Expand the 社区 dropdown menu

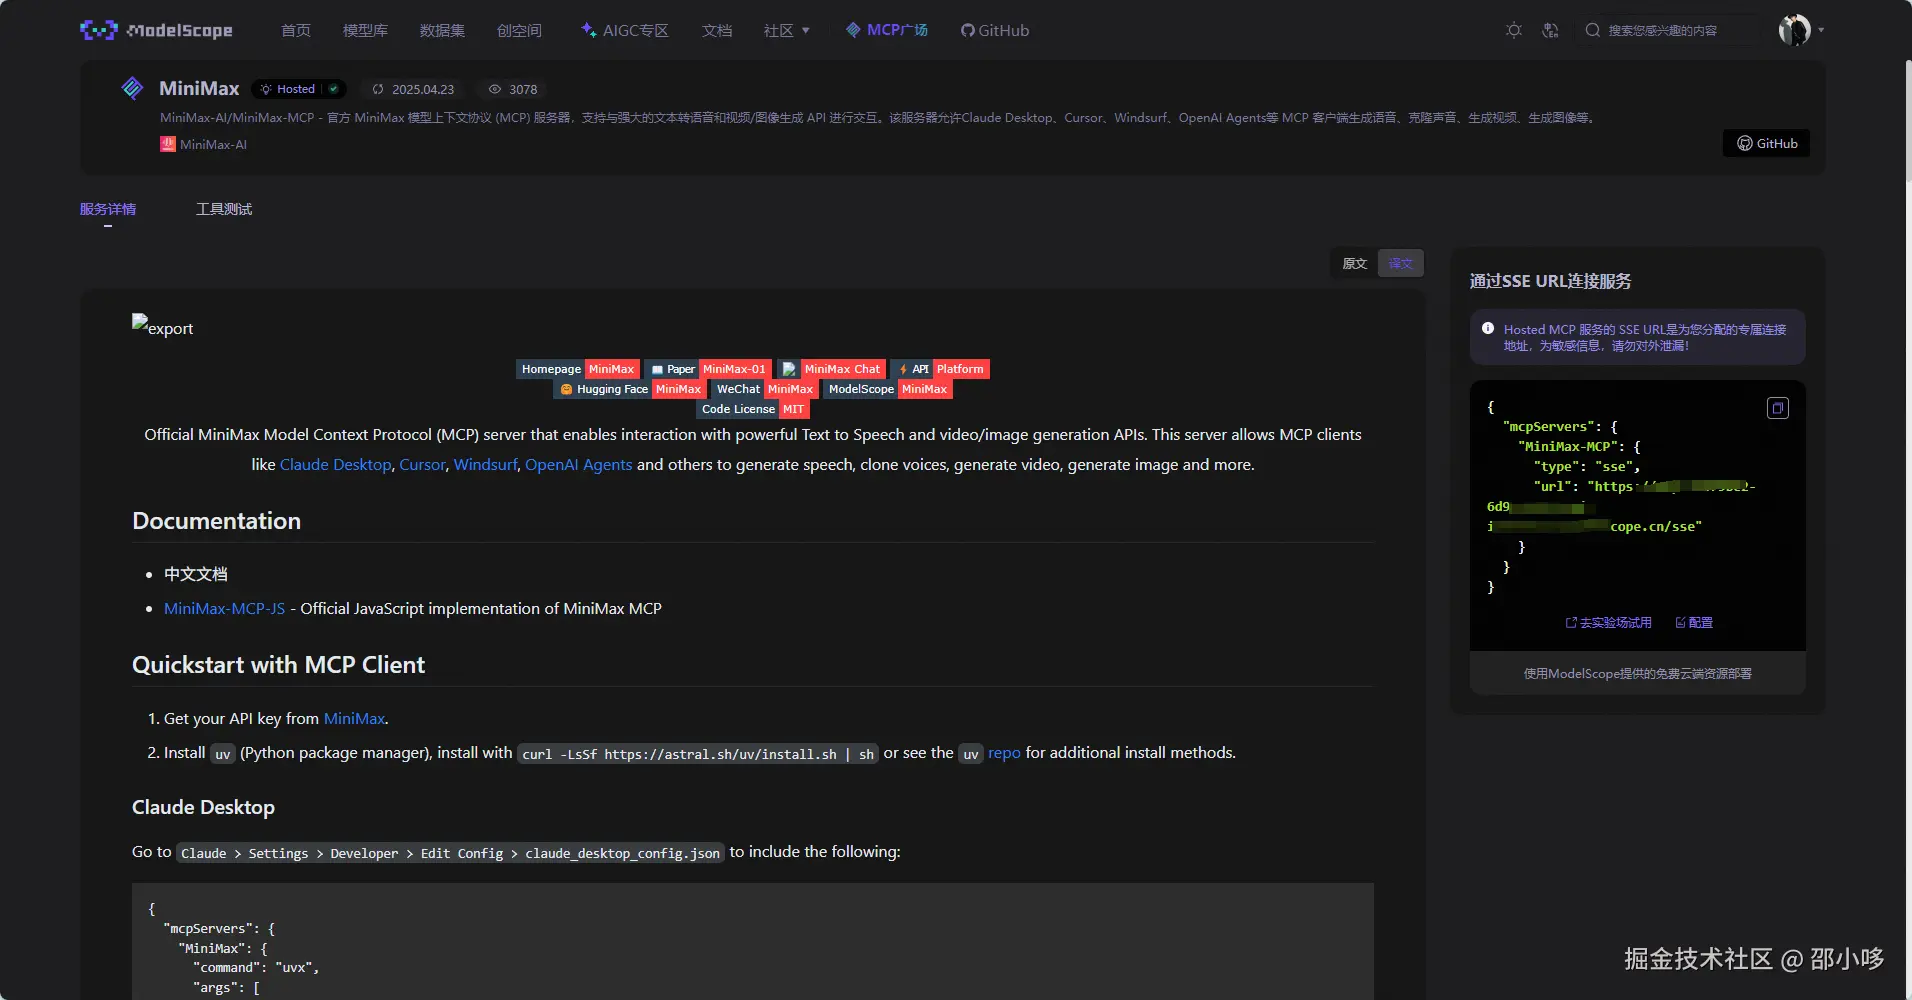[787, 31]
